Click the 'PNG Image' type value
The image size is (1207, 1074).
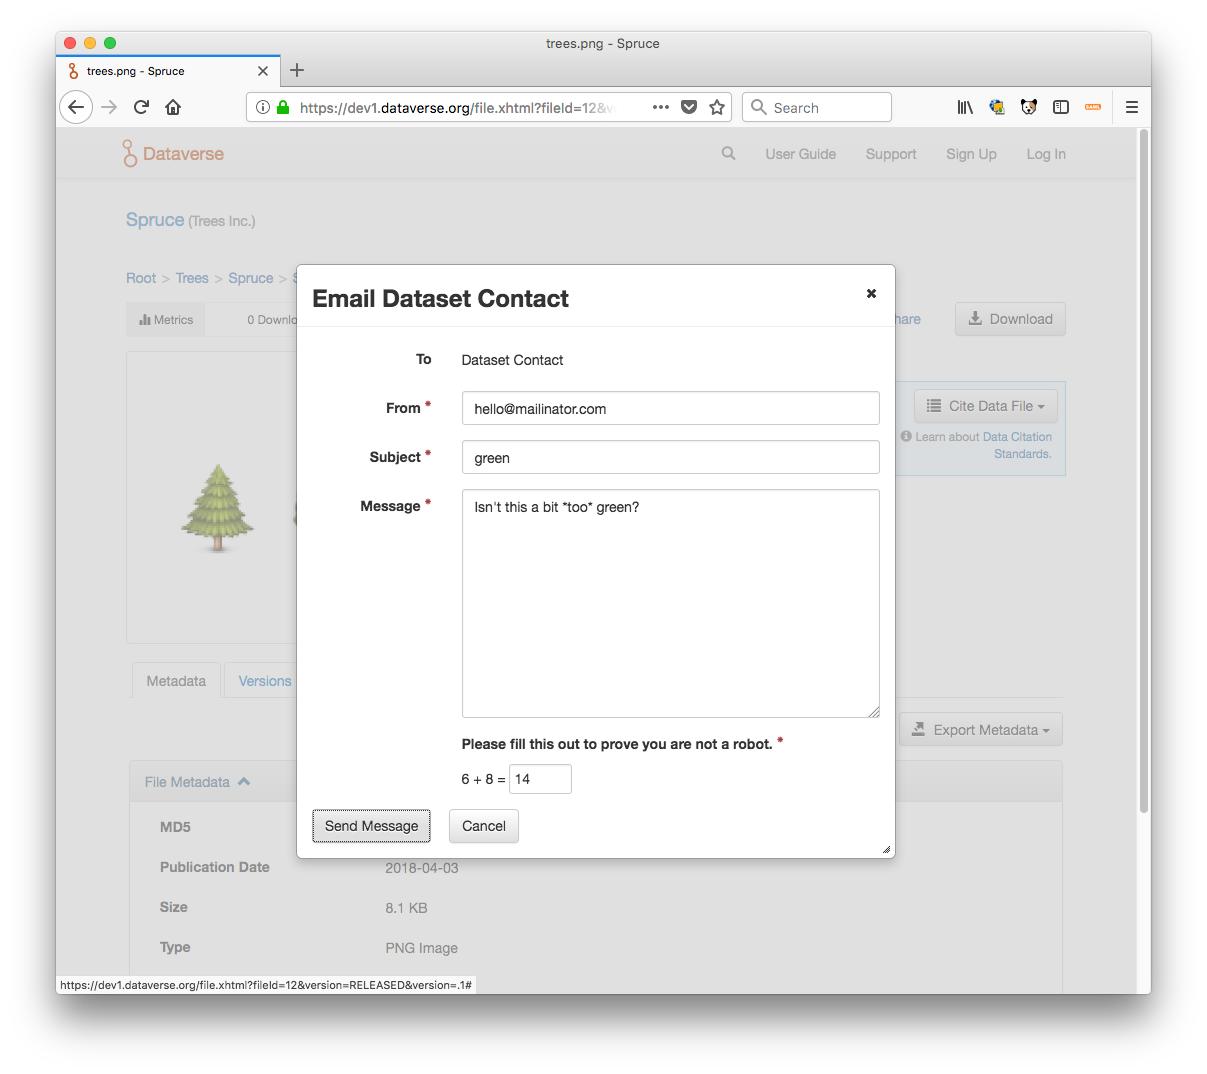click(x=421, y=948)
